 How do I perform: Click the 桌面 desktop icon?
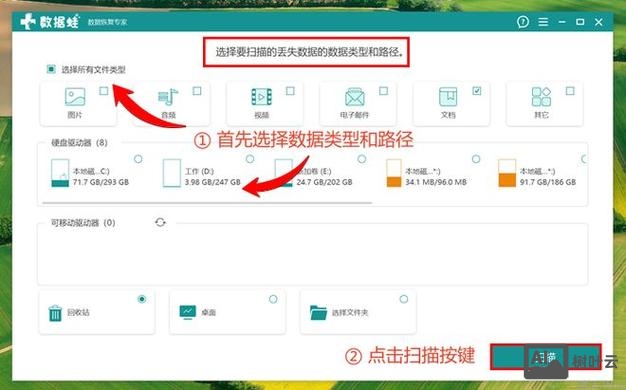click(x=188, y=312)
